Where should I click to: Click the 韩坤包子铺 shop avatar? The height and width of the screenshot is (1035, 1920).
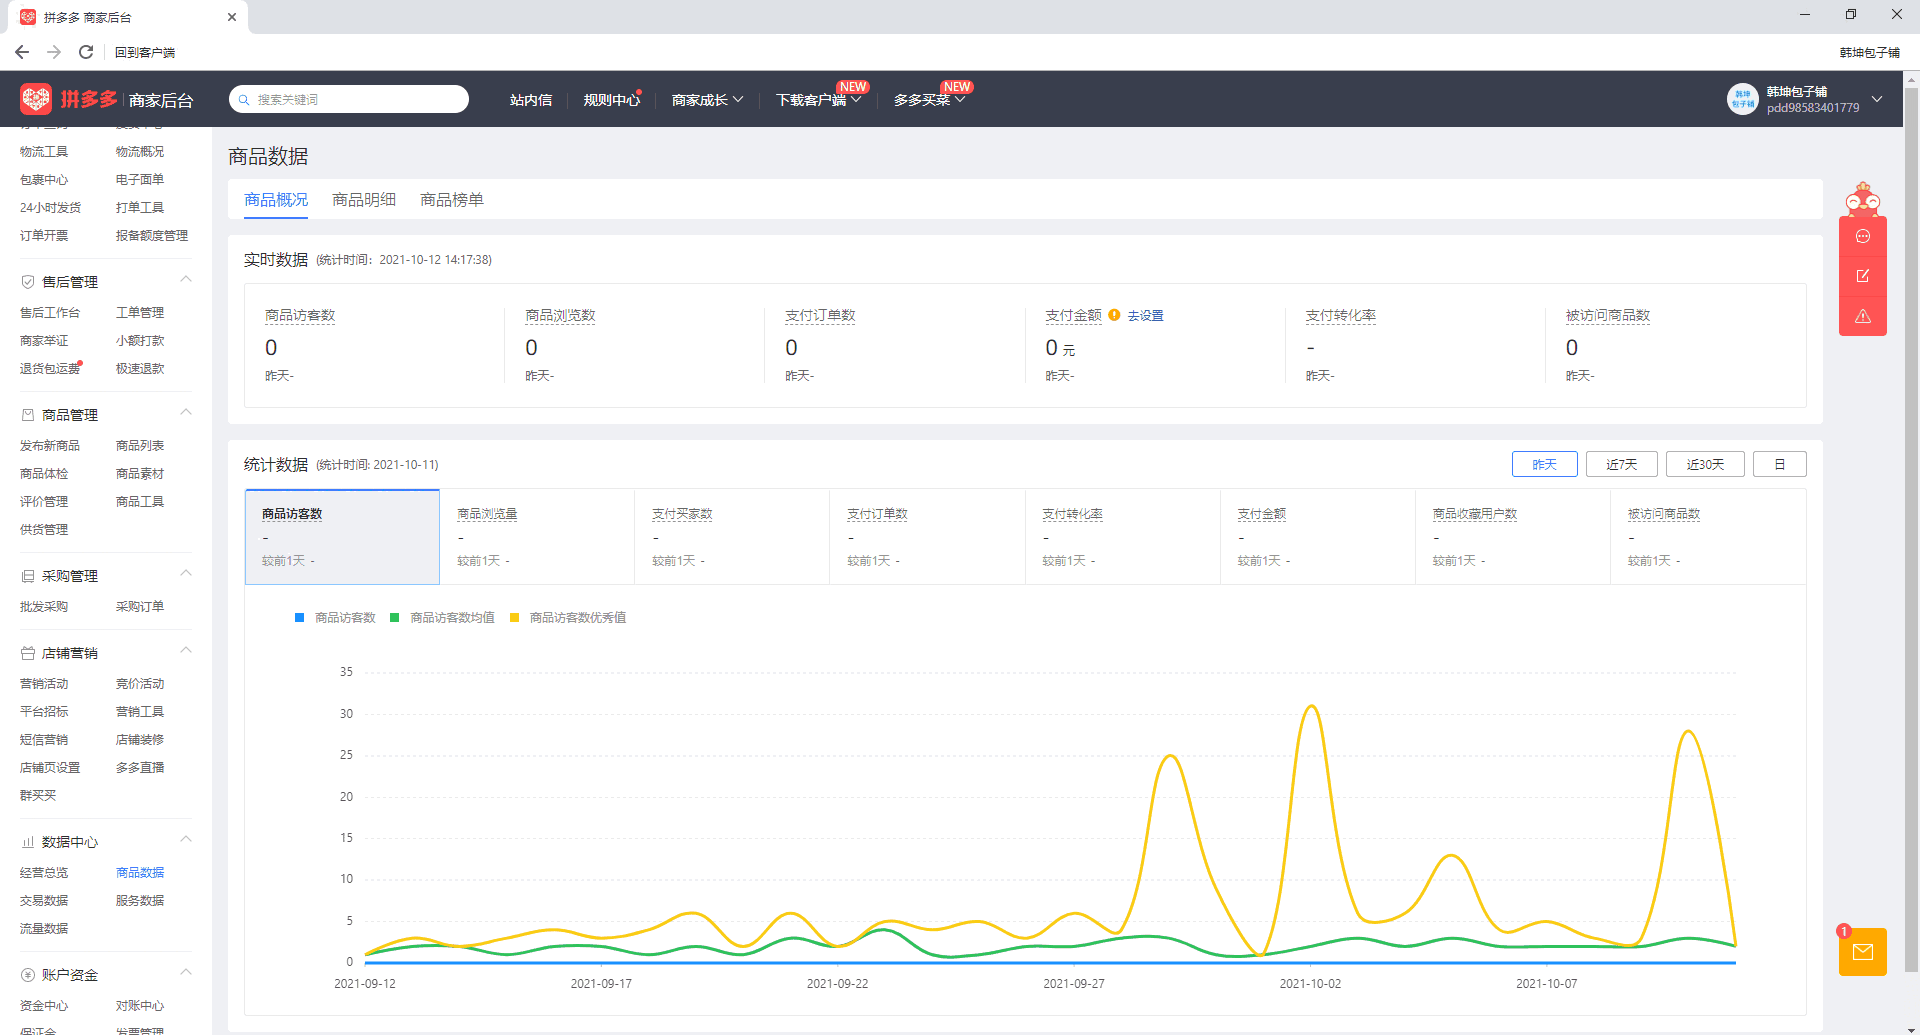[1742, 99]
